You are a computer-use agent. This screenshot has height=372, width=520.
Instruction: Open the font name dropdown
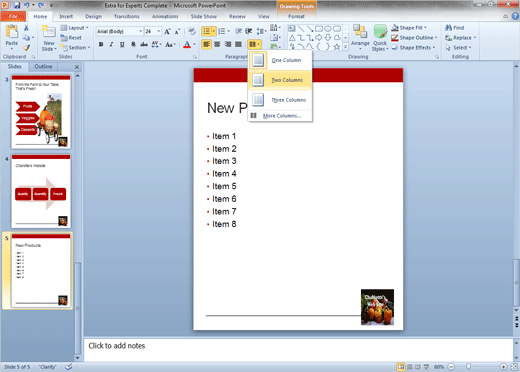pyautogui.click(x=140, y=31)
